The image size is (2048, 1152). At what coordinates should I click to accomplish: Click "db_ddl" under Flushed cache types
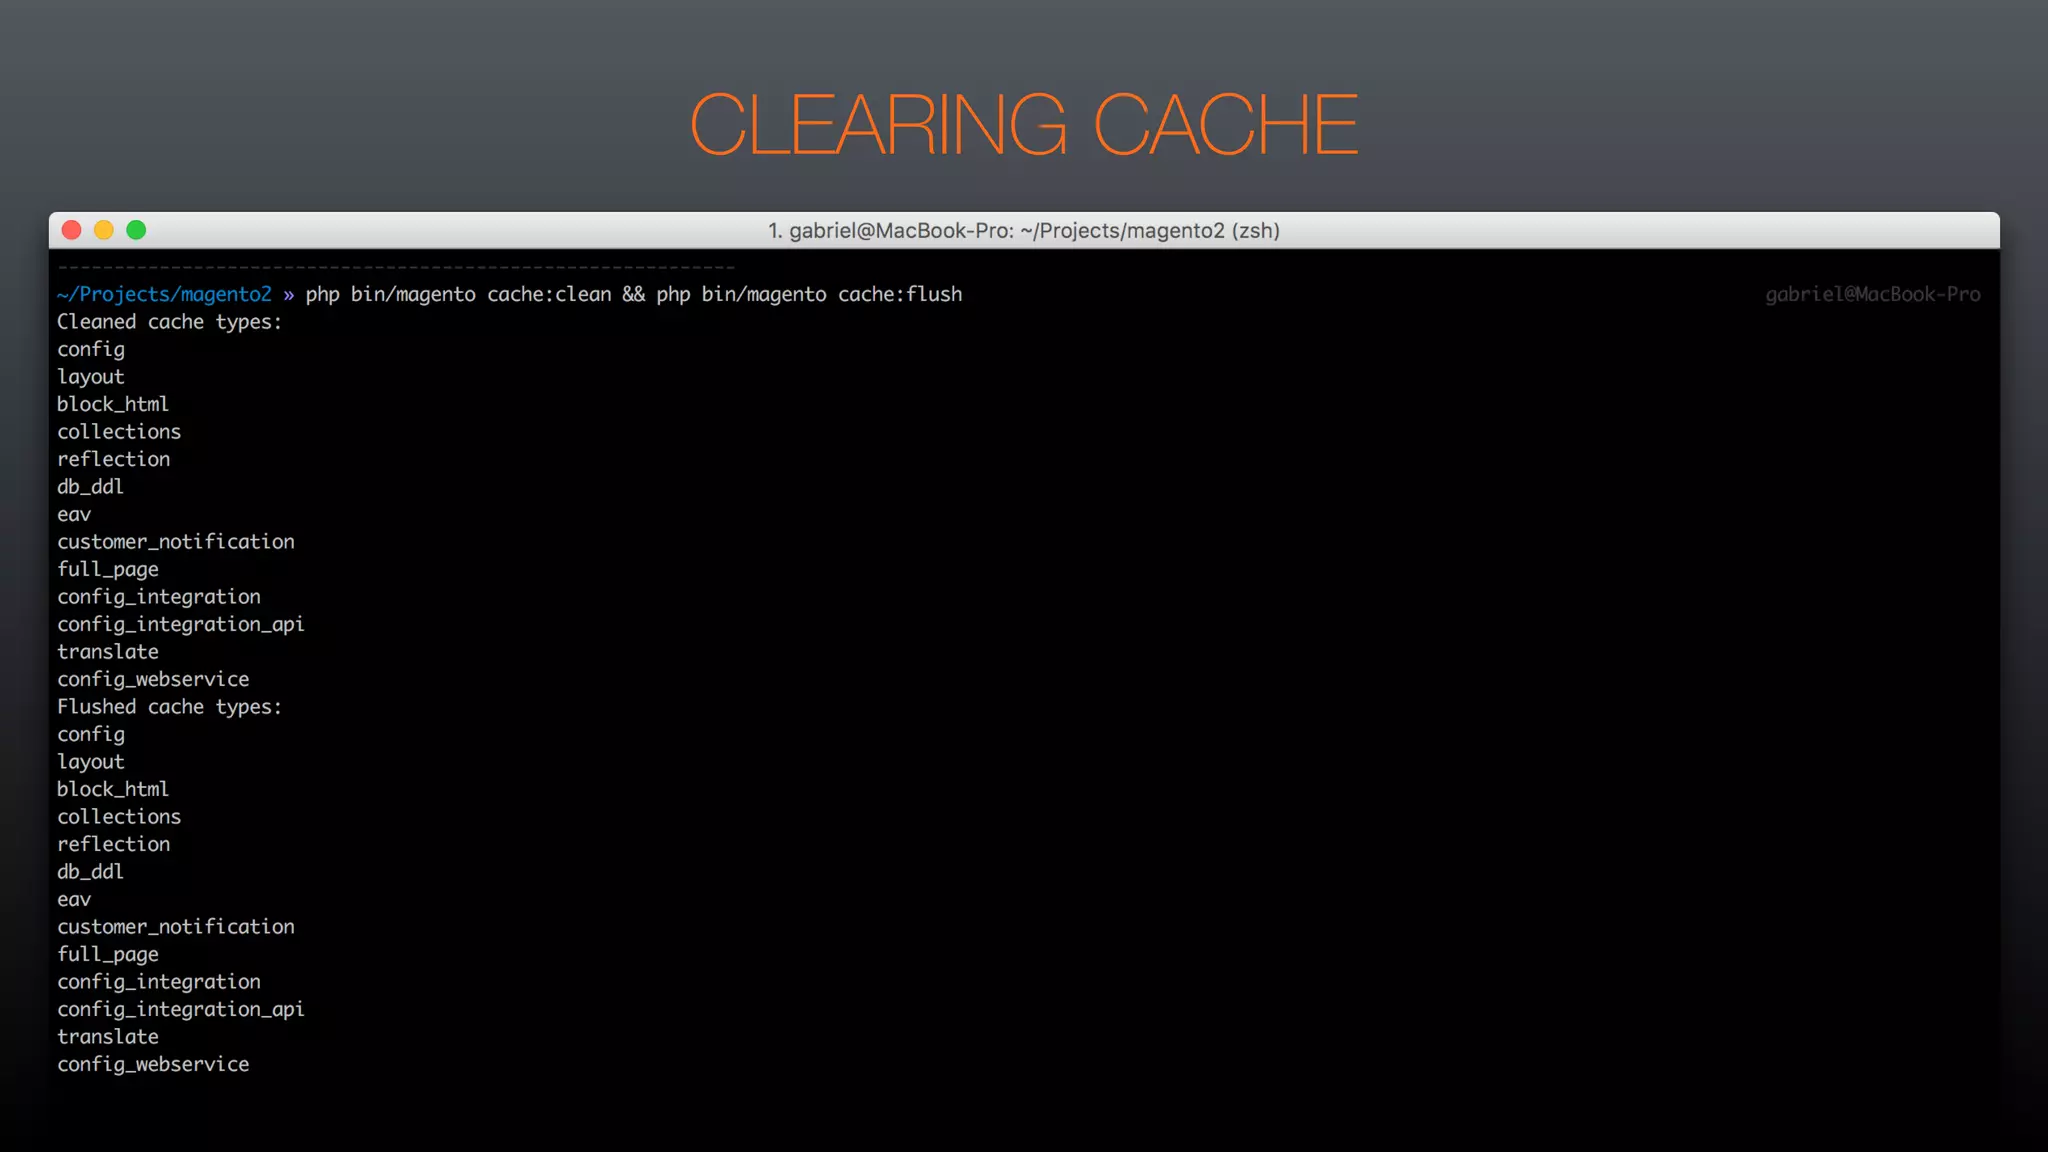pos(90,872)
